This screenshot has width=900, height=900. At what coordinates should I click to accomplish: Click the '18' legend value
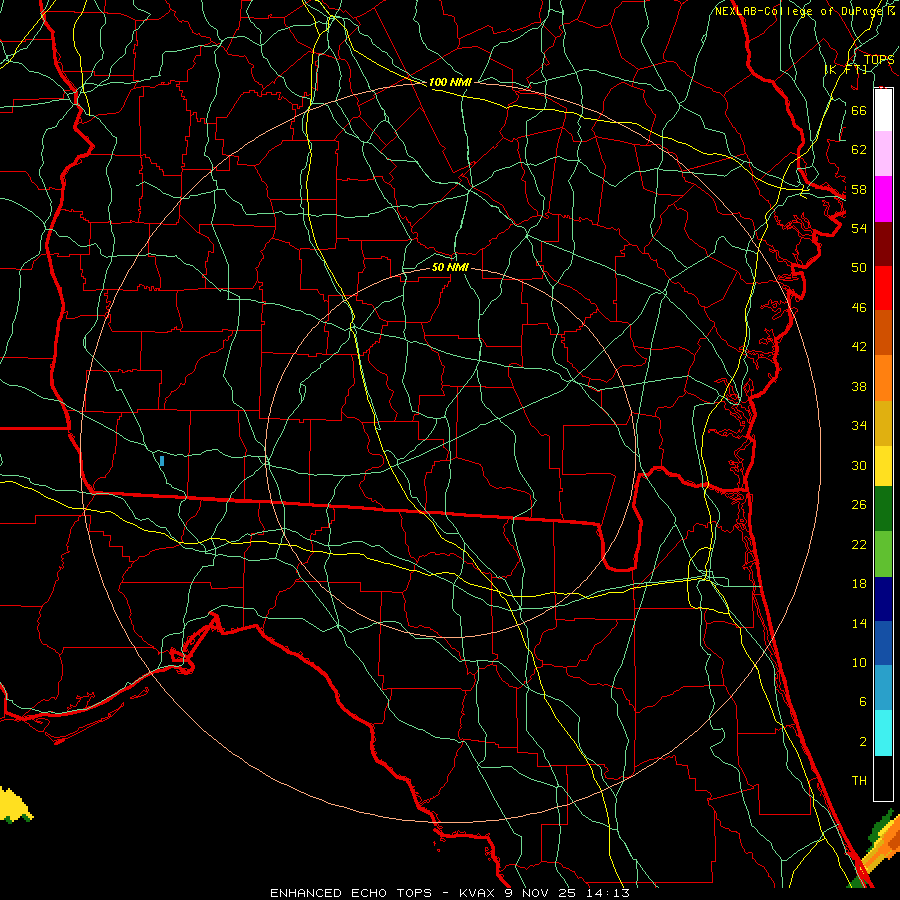[x=859, y=584]
